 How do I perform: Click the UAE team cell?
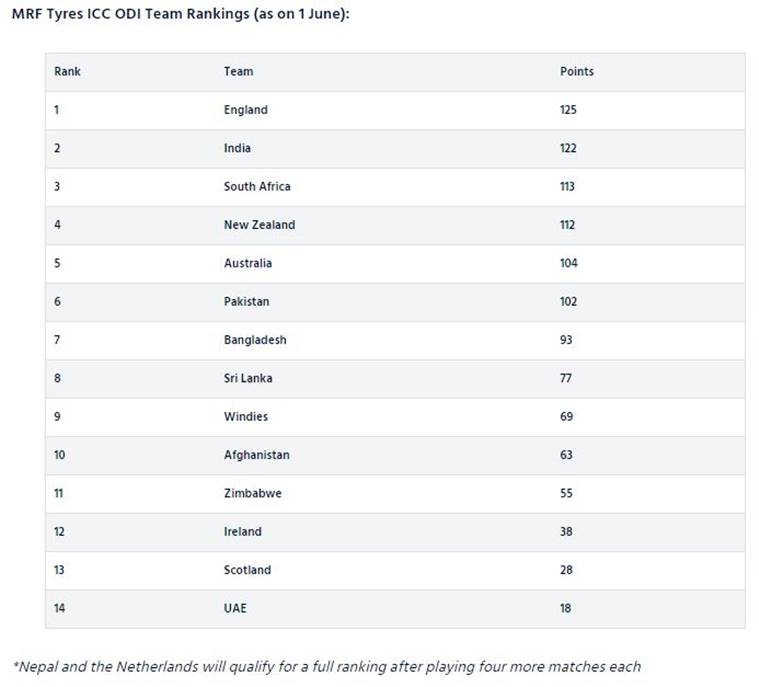click(x=235, y=608)
